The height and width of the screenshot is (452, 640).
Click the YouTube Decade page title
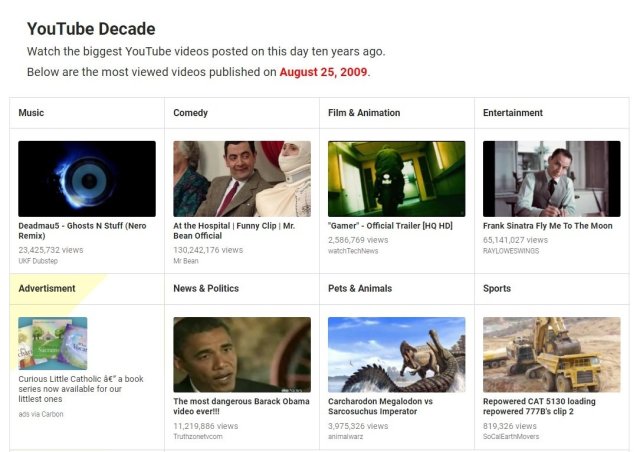point(91,29)
